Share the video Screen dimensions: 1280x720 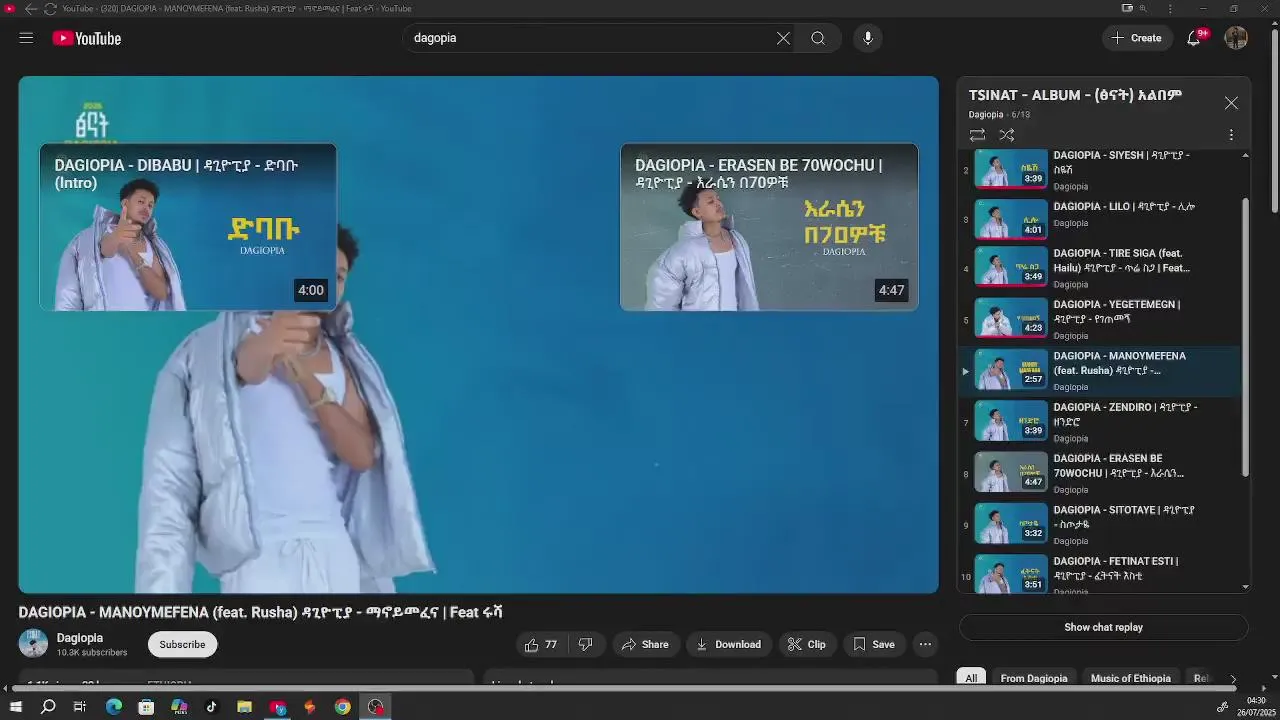645,644
